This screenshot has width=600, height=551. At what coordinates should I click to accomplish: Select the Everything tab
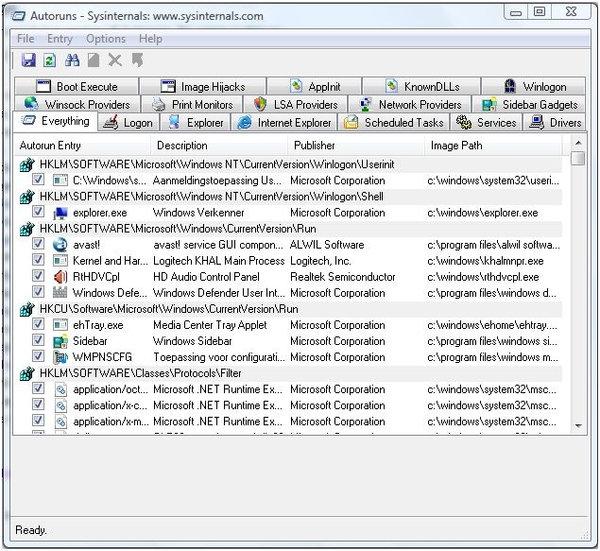[x=55, y=121]
